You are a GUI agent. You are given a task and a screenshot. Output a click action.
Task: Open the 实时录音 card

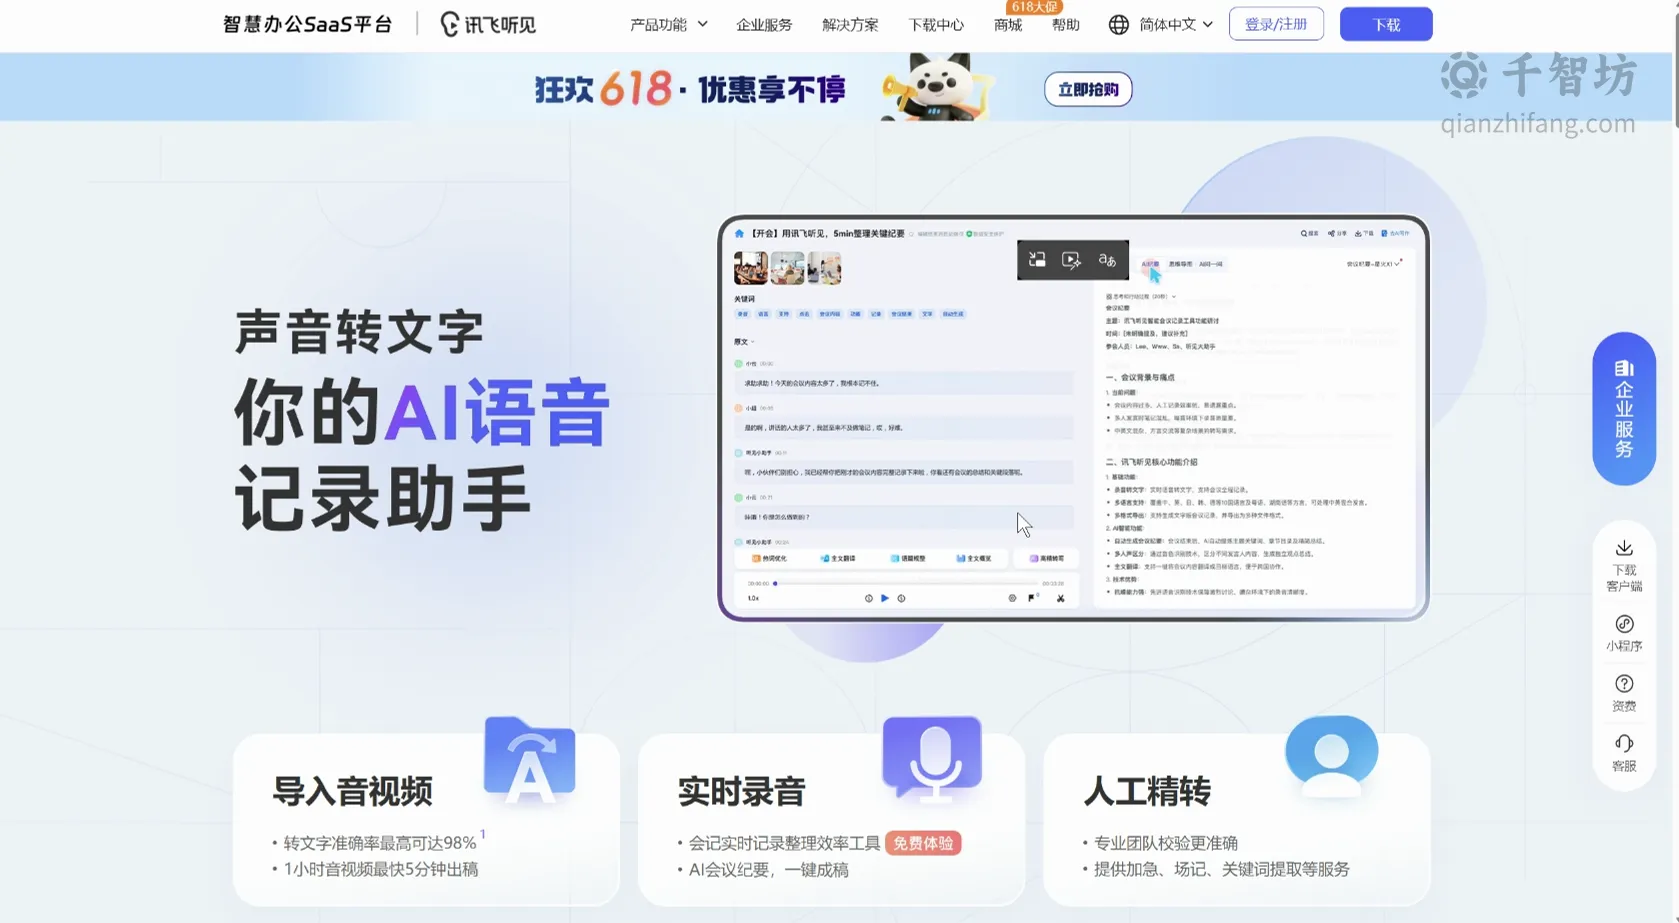click(831, 819)
